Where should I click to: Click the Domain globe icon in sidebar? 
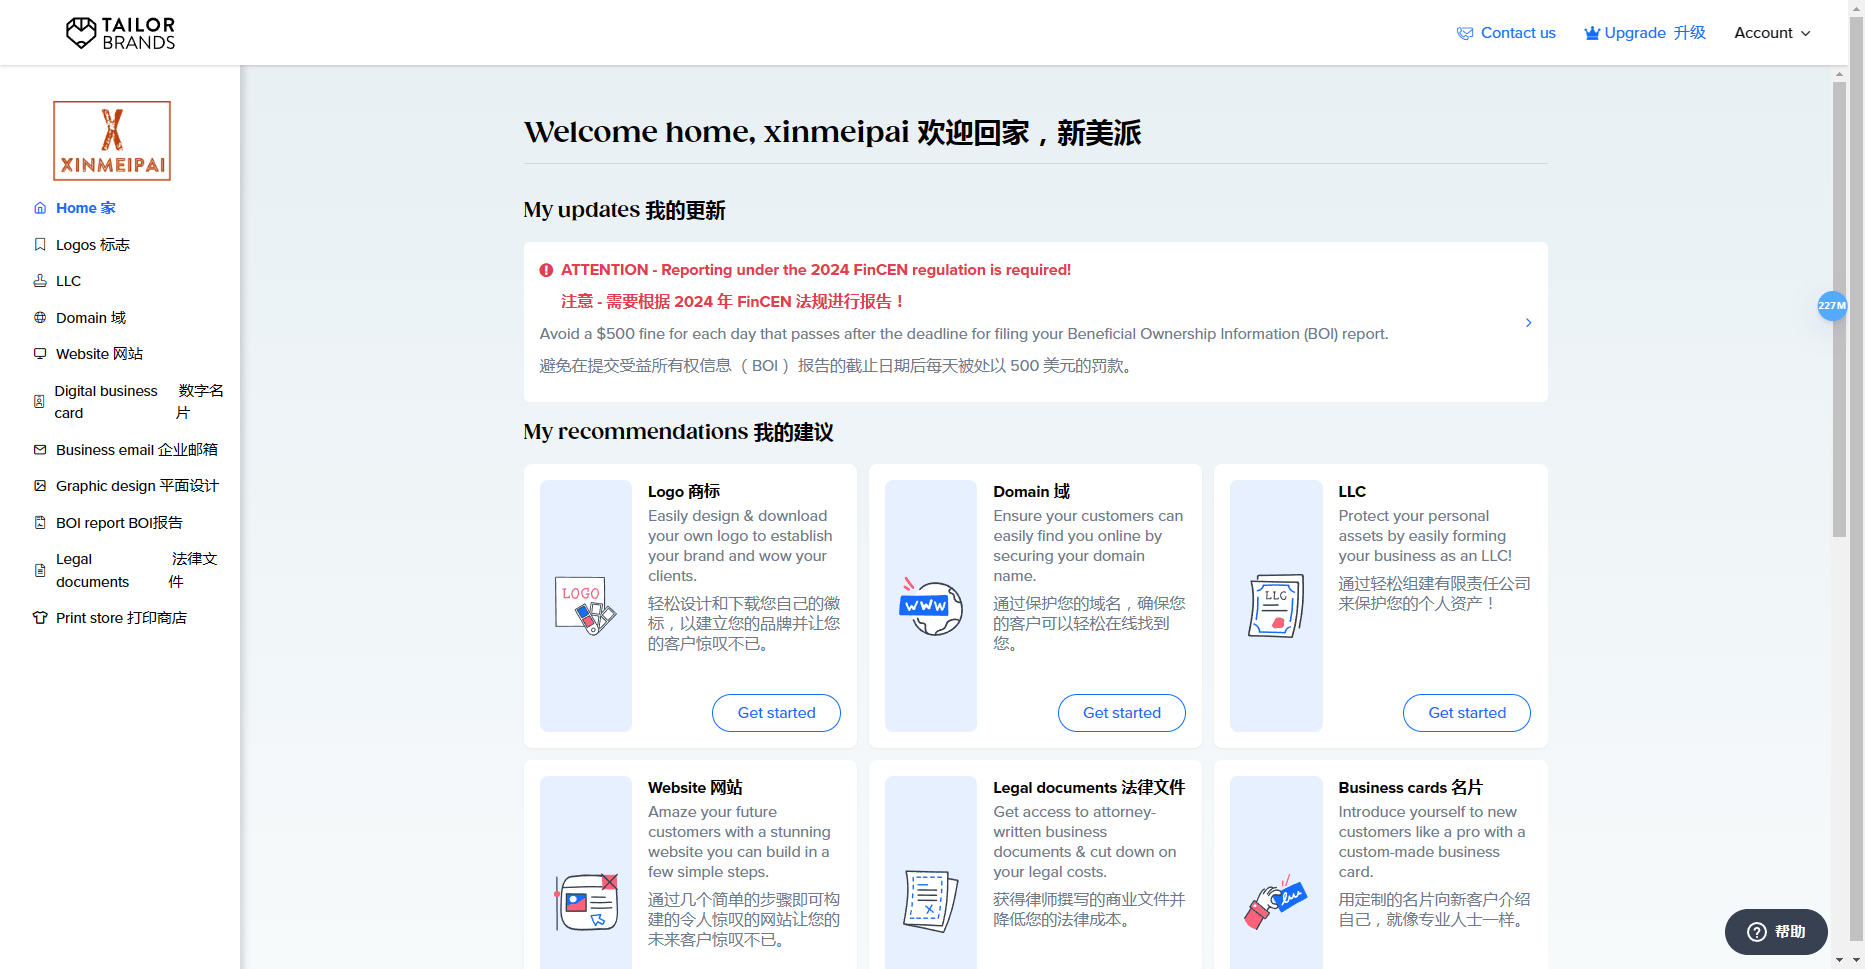(40, 318)
